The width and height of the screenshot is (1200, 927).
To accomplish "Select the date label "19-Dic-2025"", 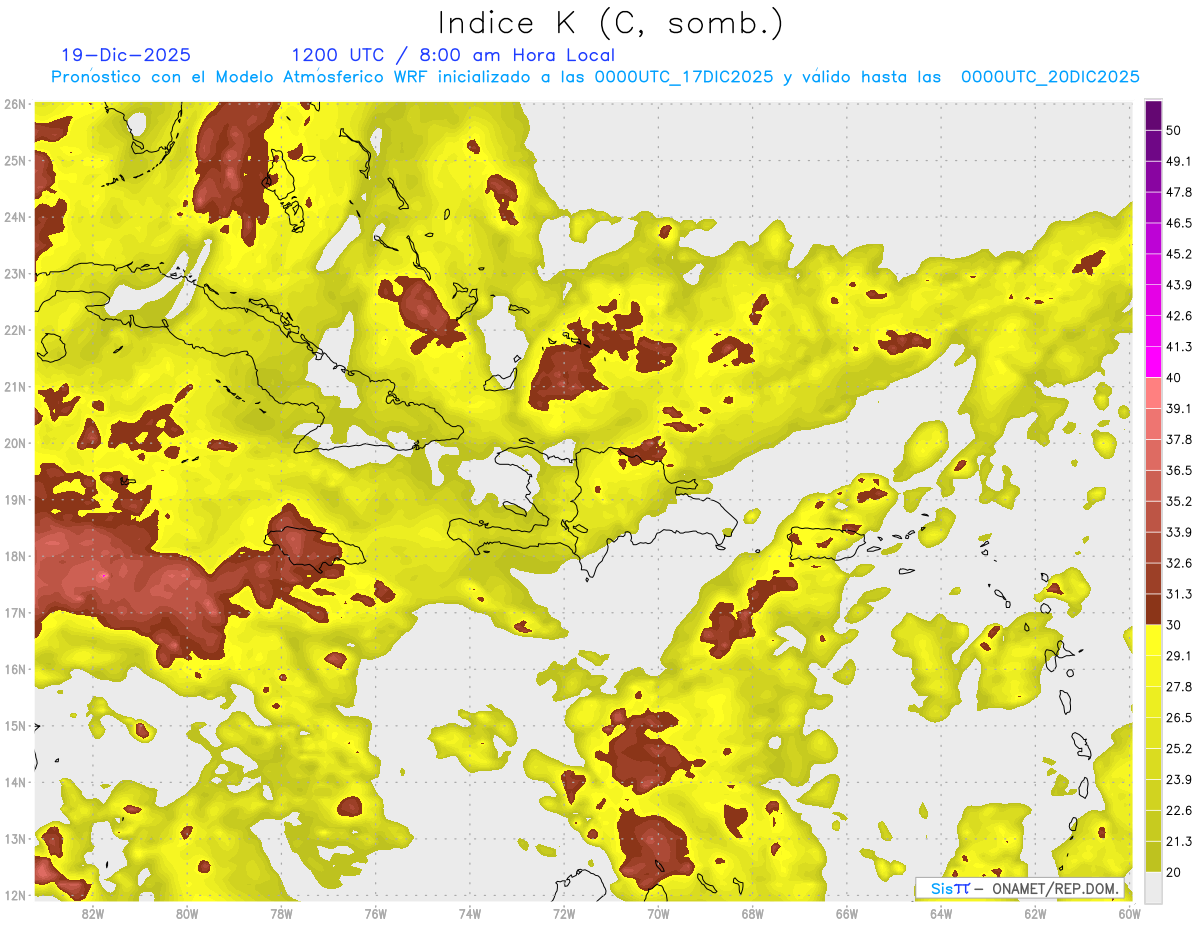I will [126, 55].
